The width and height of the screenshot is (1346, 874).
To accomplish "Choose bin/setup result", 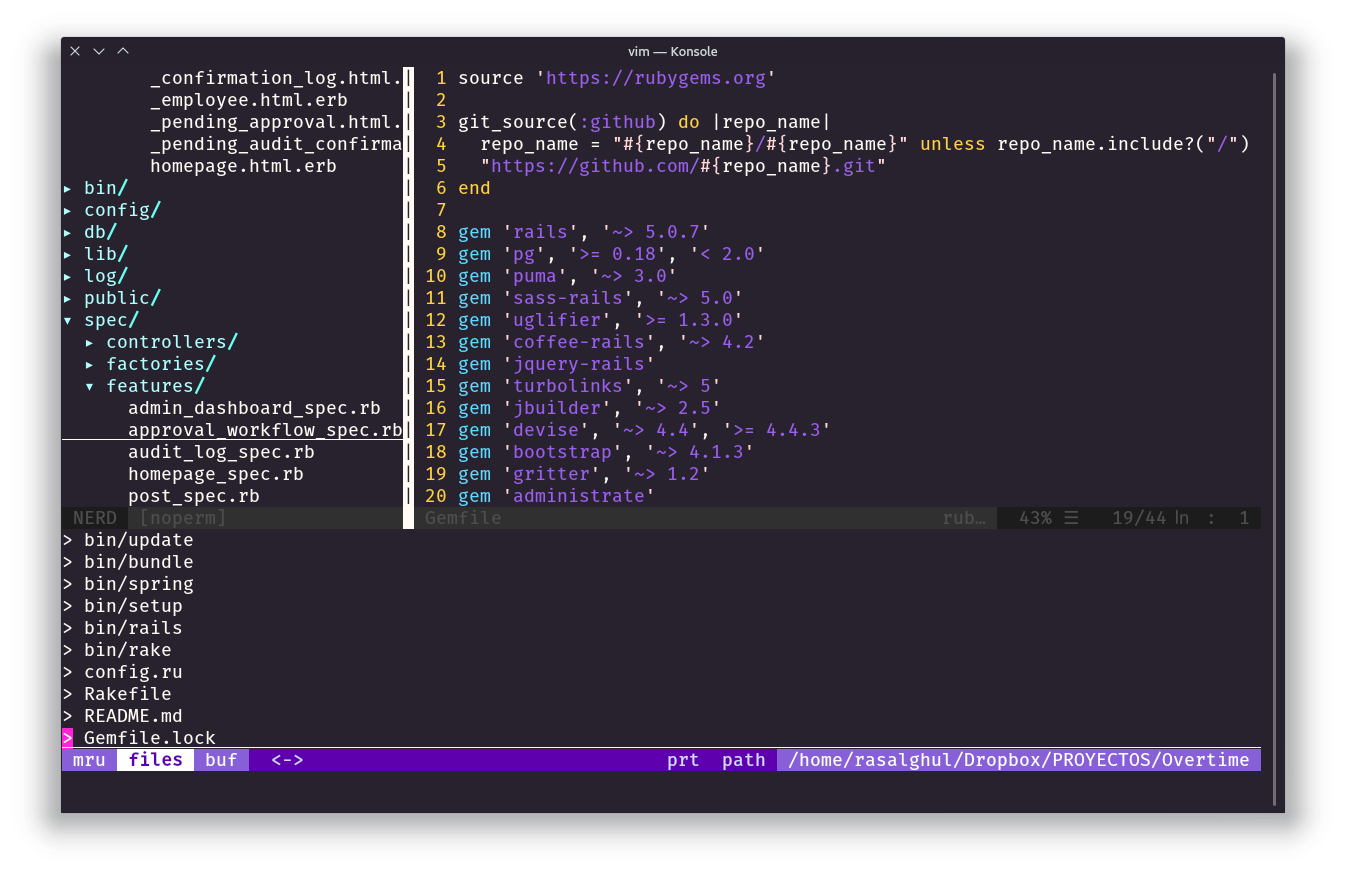I will click(x=133, y=606).
